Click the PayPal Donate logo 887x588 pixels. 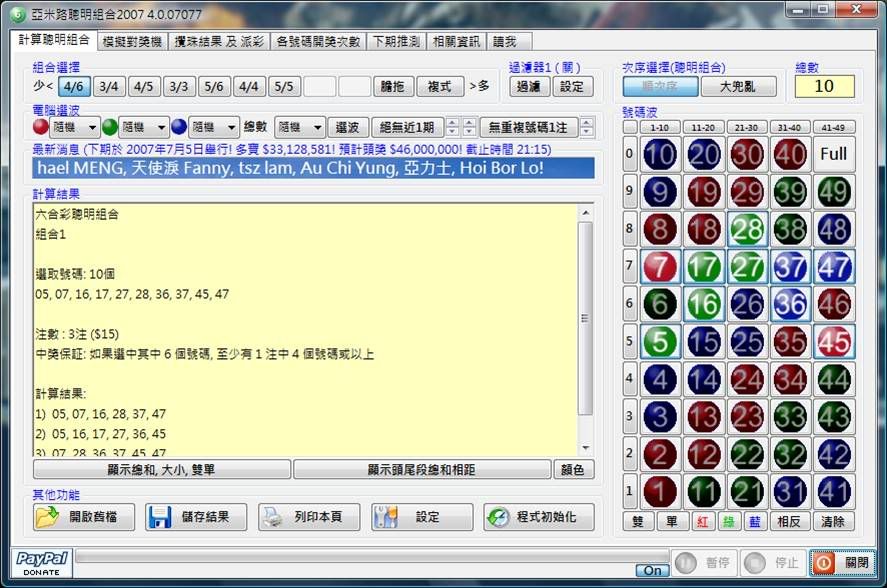[x=42, y=561]
